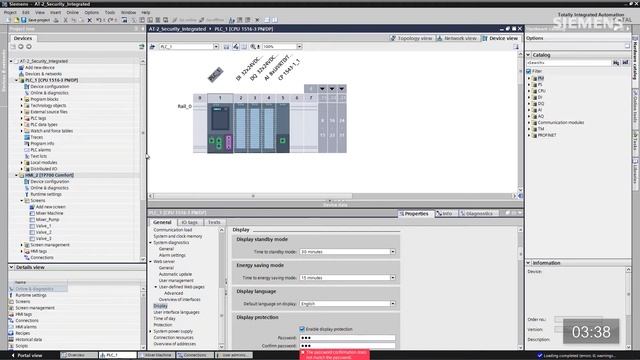Toggle the Filter checkbox in the catalog
This screenshot has width=640, height=360.
pyautogui.click(x=529, y=71)
